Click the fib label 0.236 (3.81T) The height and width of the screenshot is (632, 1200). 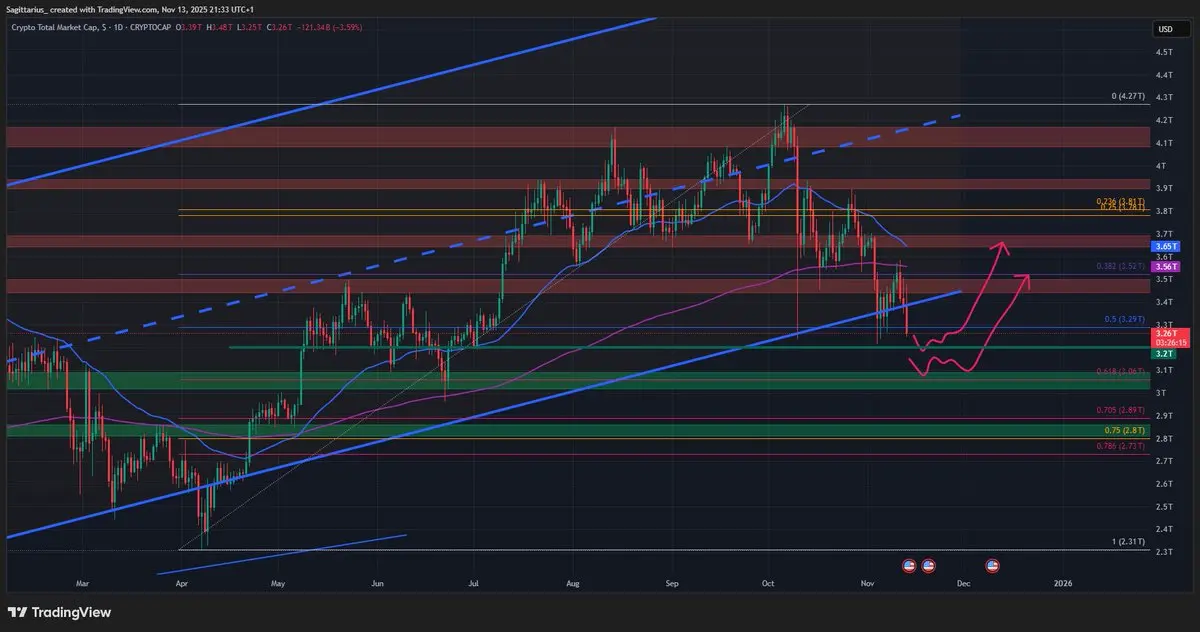coord(1119,201)
